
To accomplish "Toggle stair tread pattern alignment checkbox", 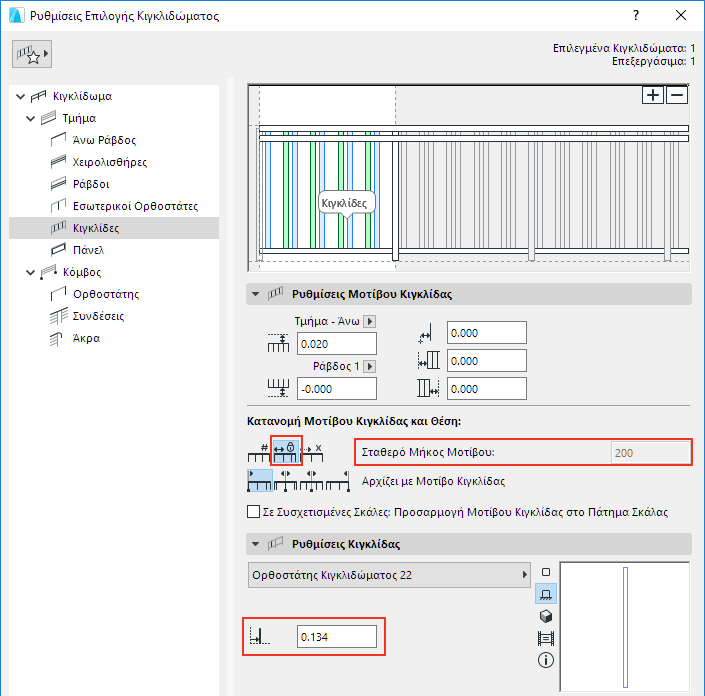I will click(254, 512).
